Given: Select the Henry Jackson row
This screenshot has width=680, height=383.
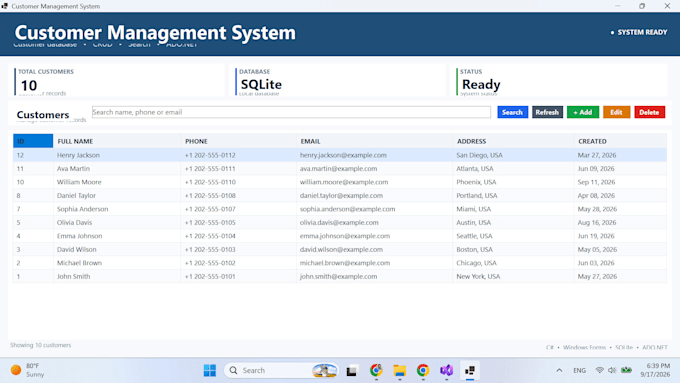Looking at the screenshot, I should pyautogui.click(x=340, y=155).
